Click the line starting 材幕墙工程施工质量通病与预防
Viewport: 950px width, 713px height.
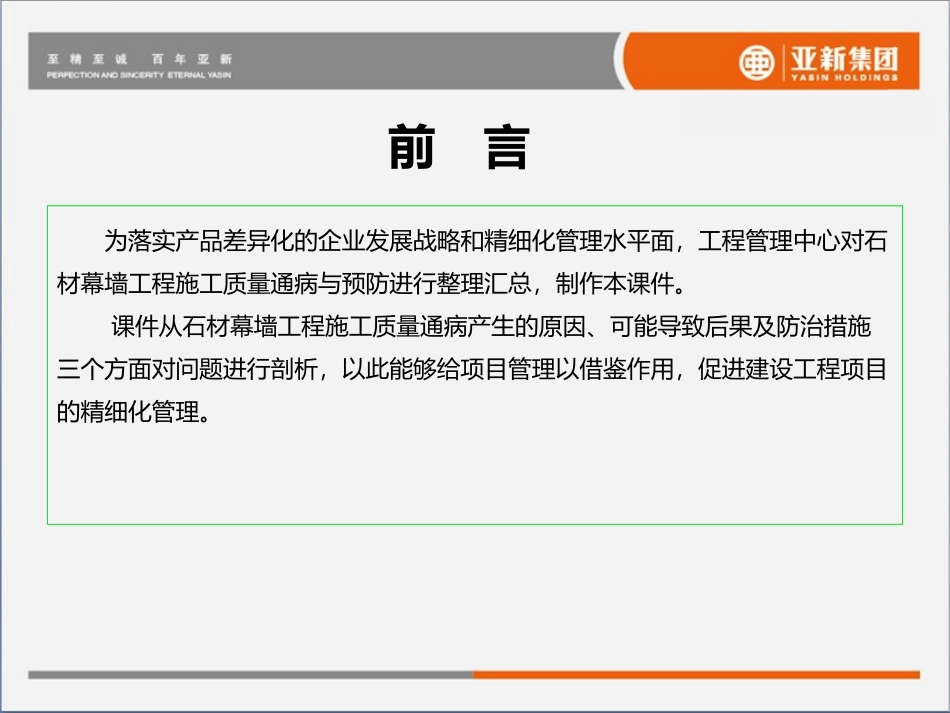pos(371,284)
